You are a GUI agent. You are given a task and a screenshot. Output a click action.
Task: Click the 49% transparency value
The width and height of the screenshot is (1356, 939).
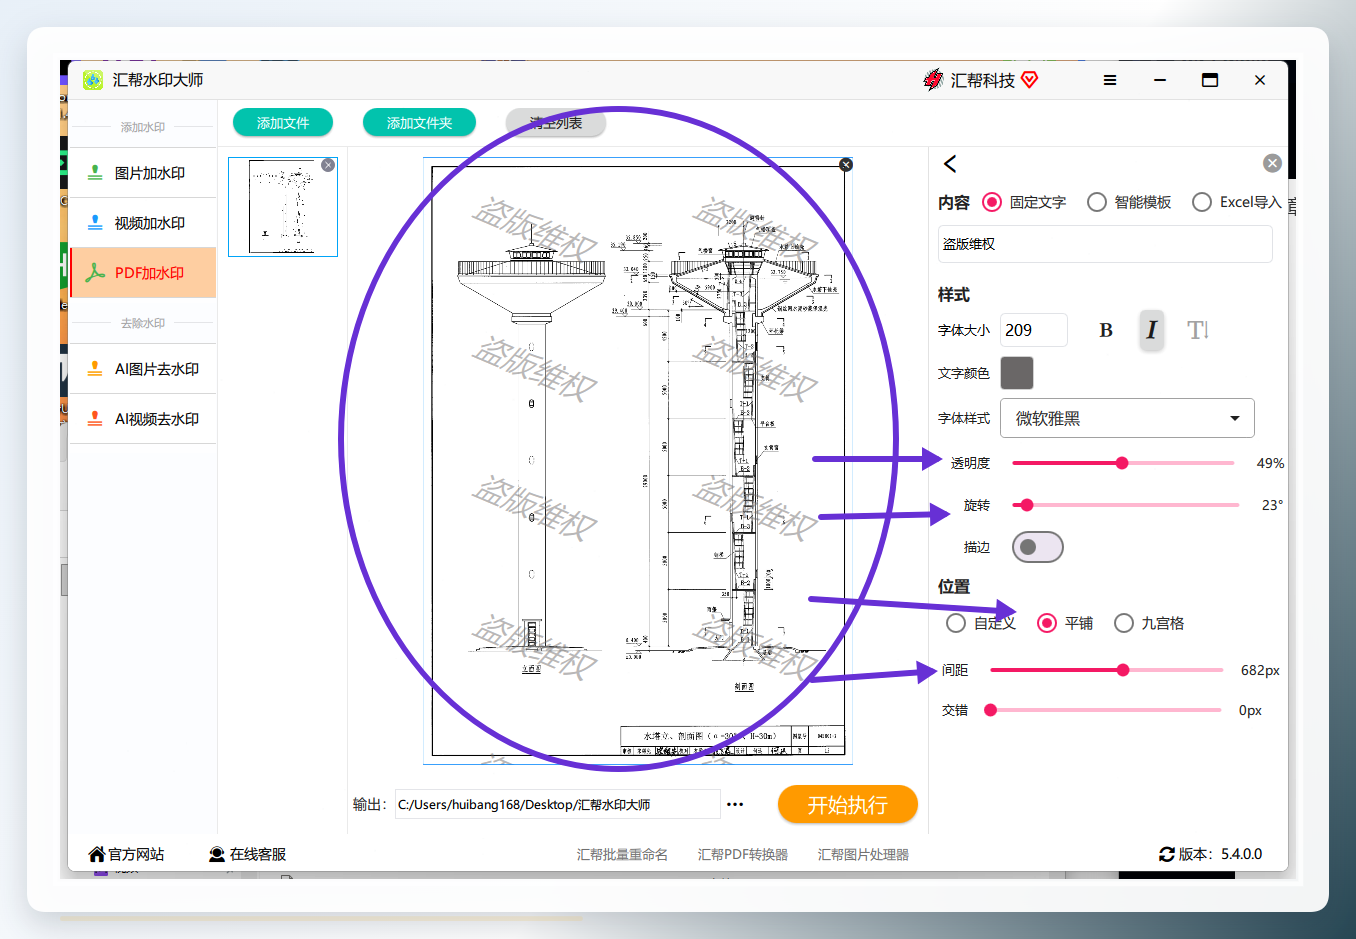[x=1270, y=463]
